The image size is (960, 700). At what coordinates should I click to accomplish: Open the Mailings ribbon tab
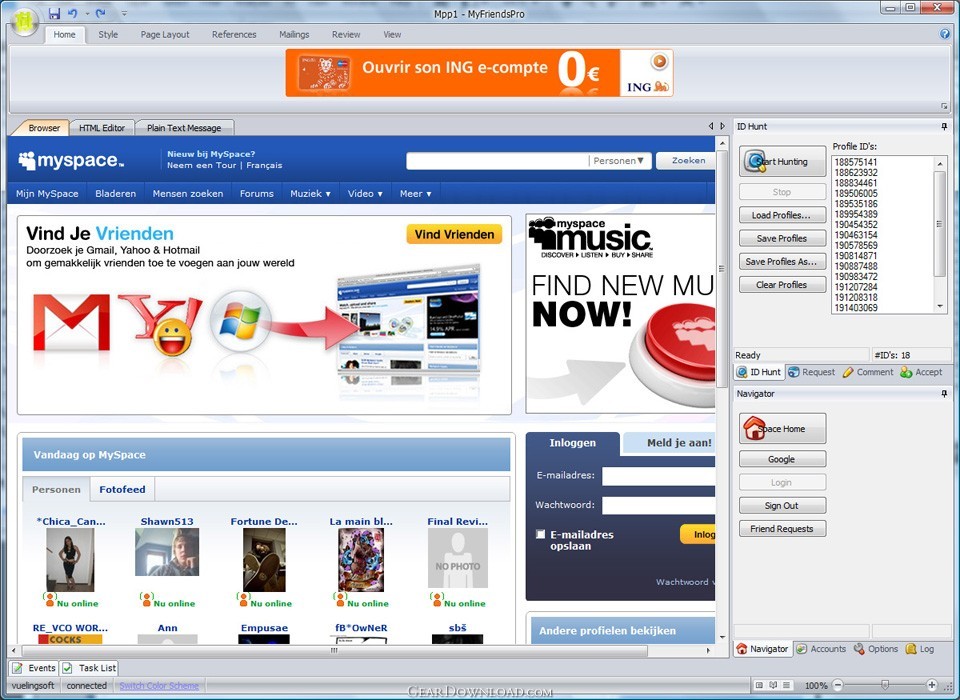(x=294, y=34)
